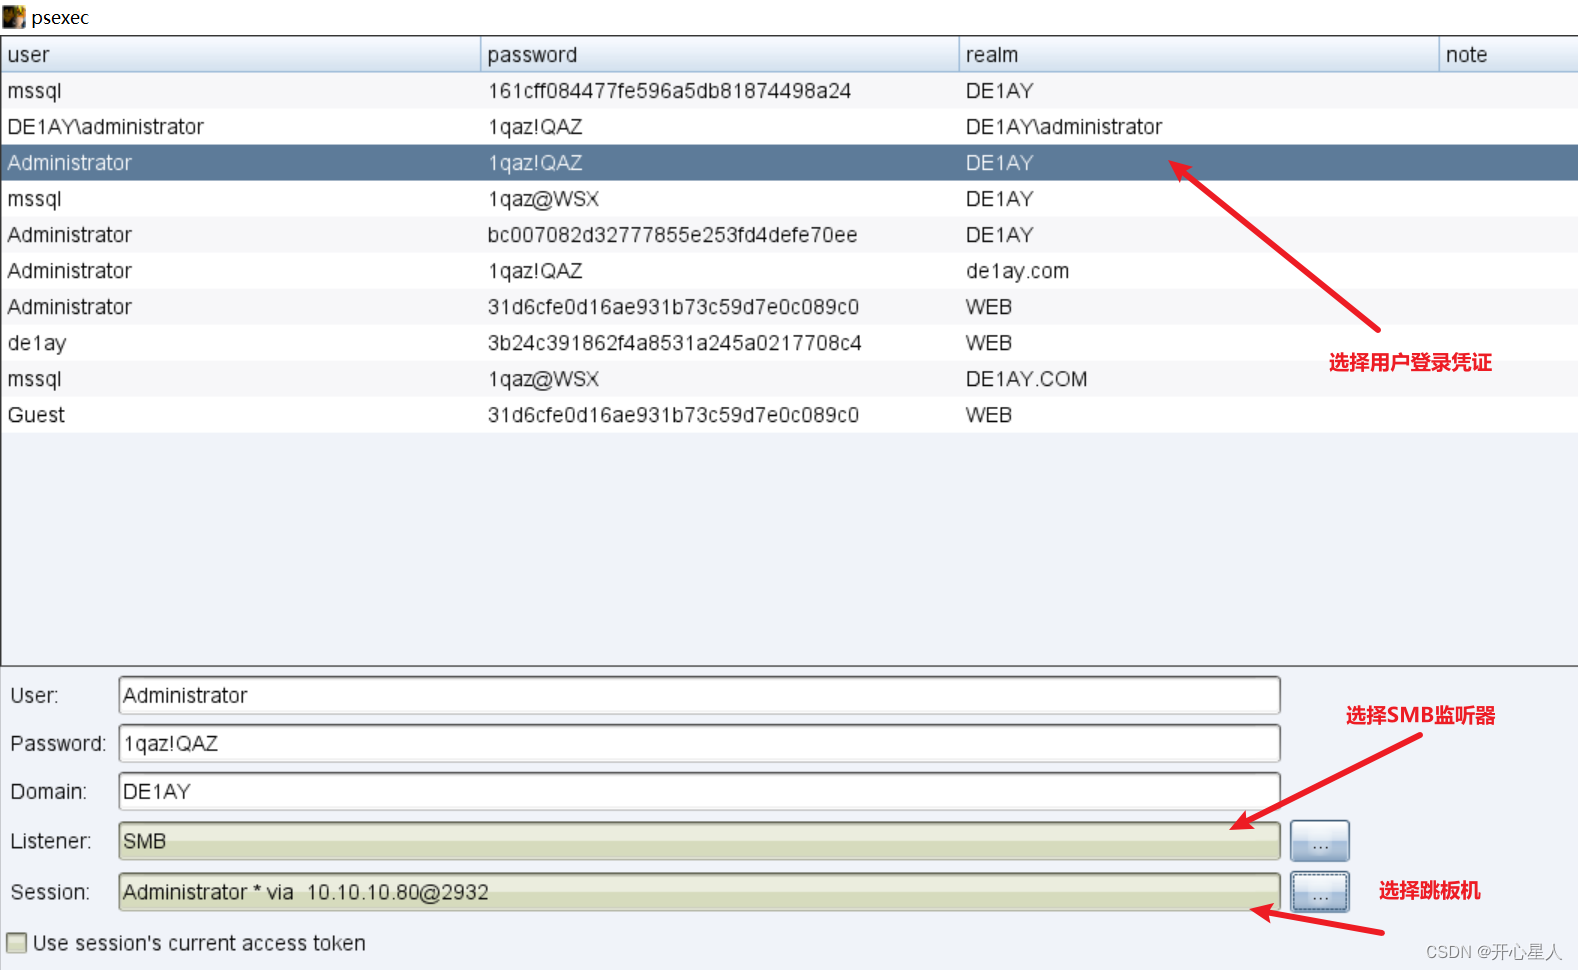Viewport: 1578px width, 970px height.
Task: Click into the Password input field
Action: 699,743
